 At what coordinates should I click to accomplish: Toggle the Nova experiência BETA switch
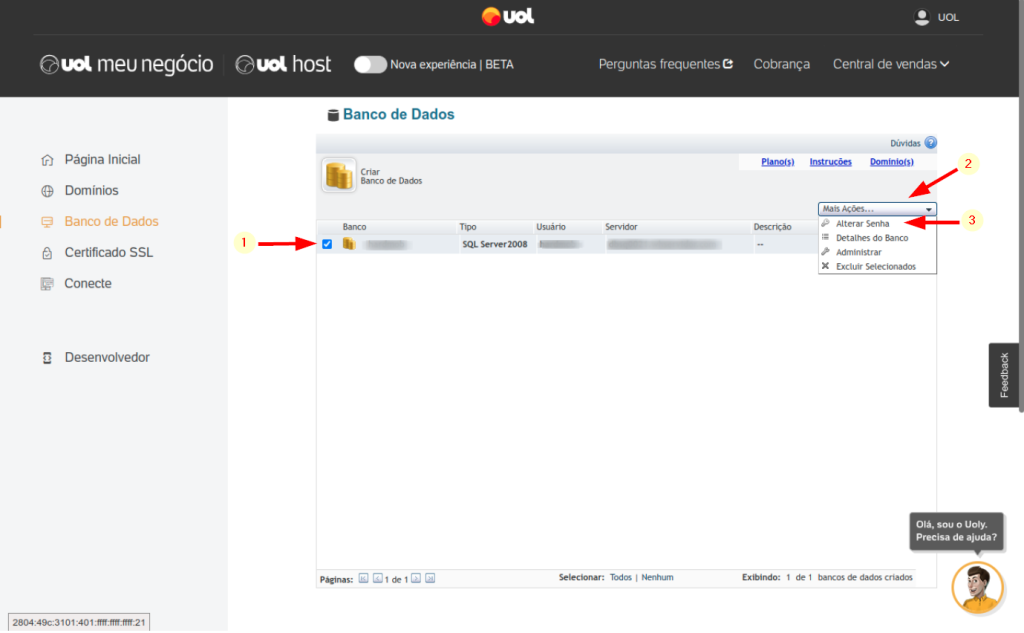pyautogui.click(x=370, y=64)
